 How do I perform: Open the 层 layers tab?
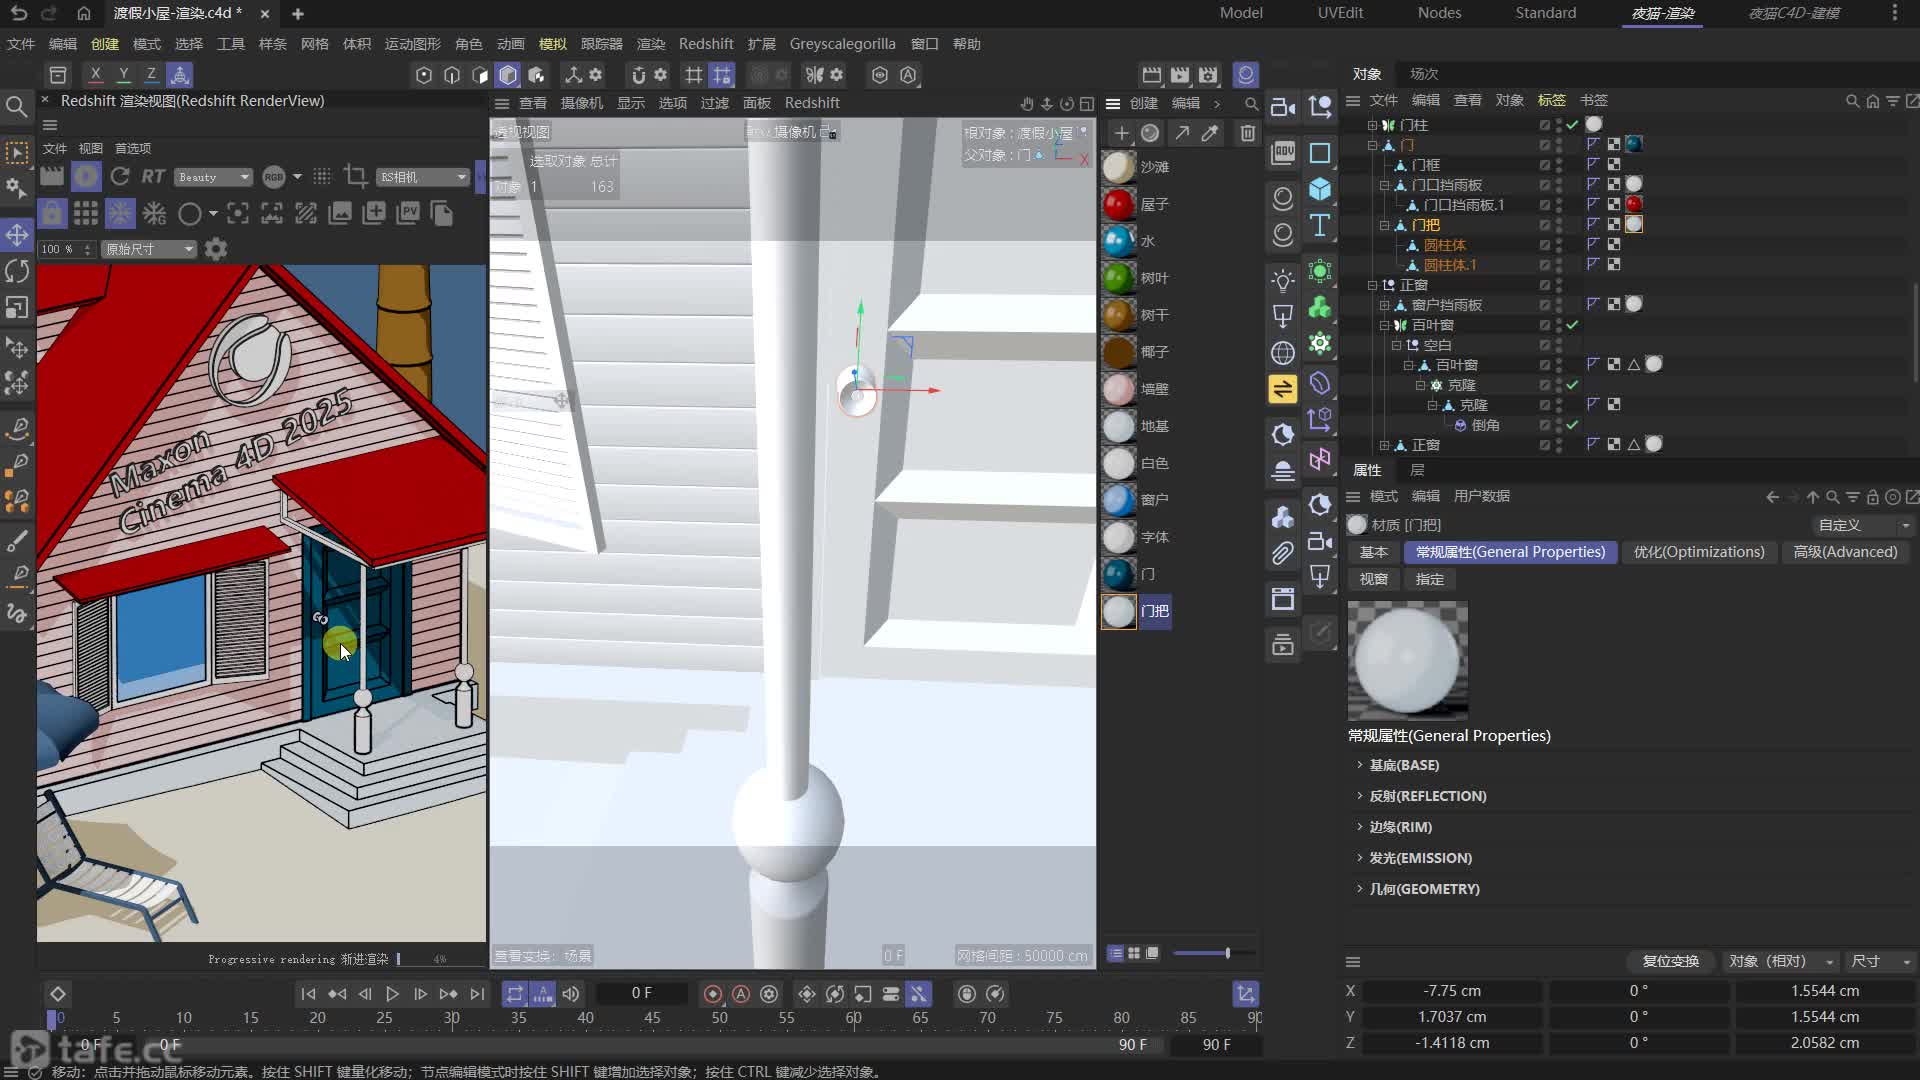1417,470
